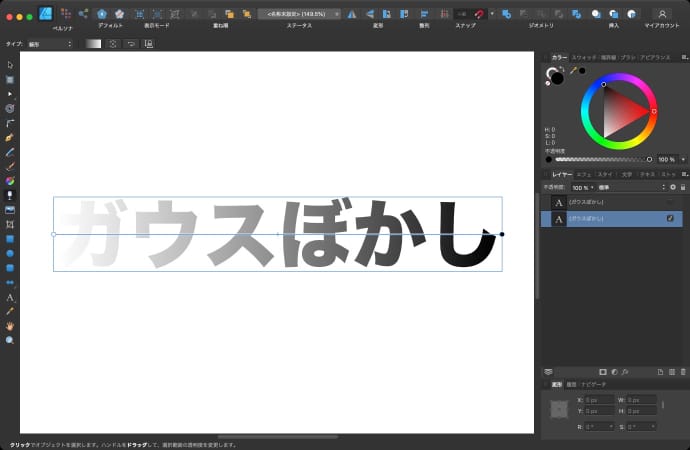Select the Hand view tool
690x450 pixels.
[10, 326]
